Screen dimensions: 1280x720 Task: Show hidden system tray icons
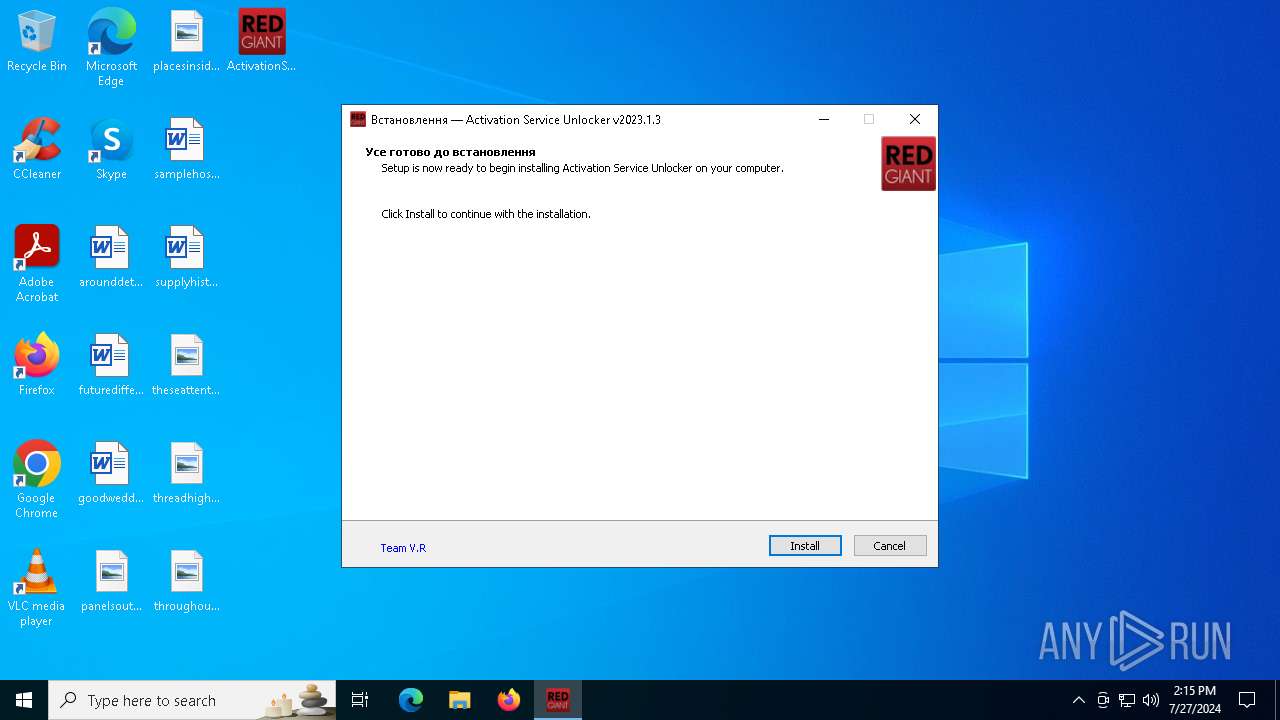coord(1078,700)
